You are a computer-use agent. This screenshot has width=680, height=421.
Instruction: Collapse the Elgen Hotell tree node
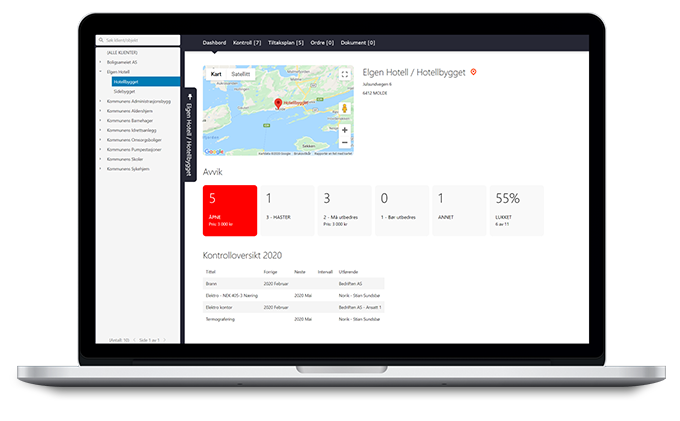coord(100,72)
